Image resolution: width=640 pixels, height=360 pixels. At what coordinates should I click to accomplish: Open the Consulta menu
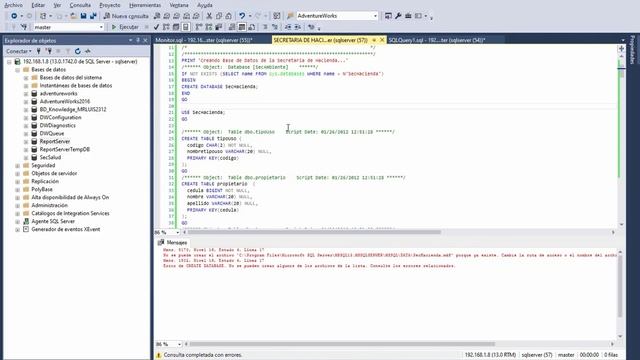pyautogui.click(x=80, y=5)
